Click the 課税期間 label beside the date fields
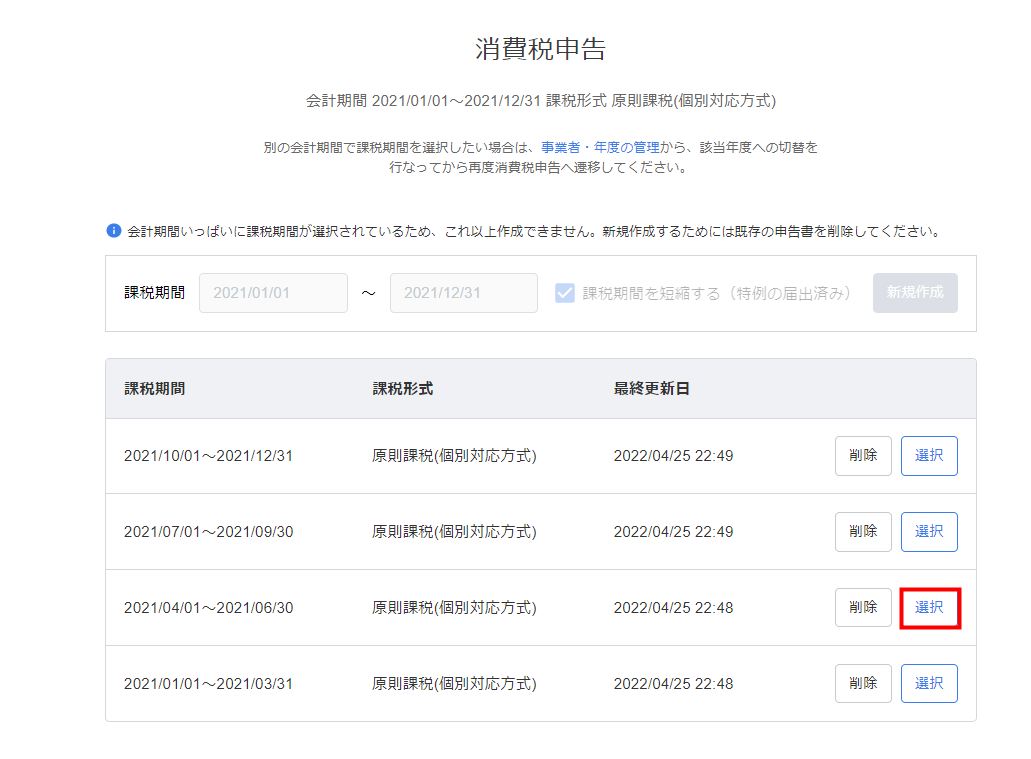 [152, 292]
